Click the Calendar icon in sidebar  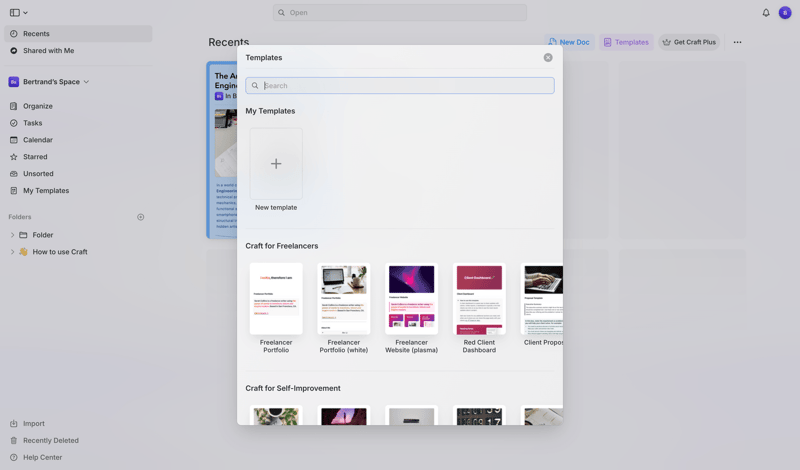point(14,140)
